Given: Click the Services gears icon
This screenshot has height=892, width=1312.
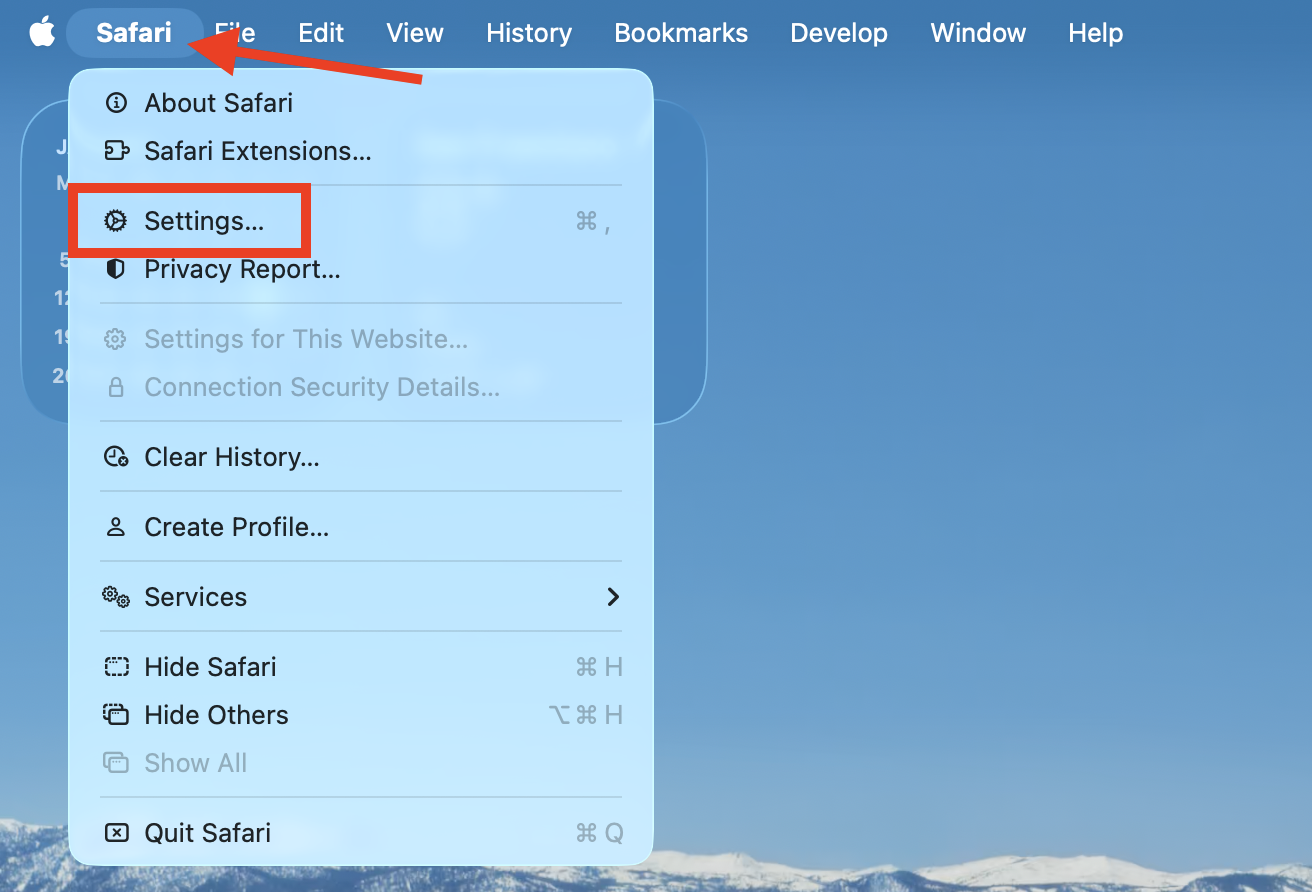Looking at the screenshot, I should tap(116, 596).
